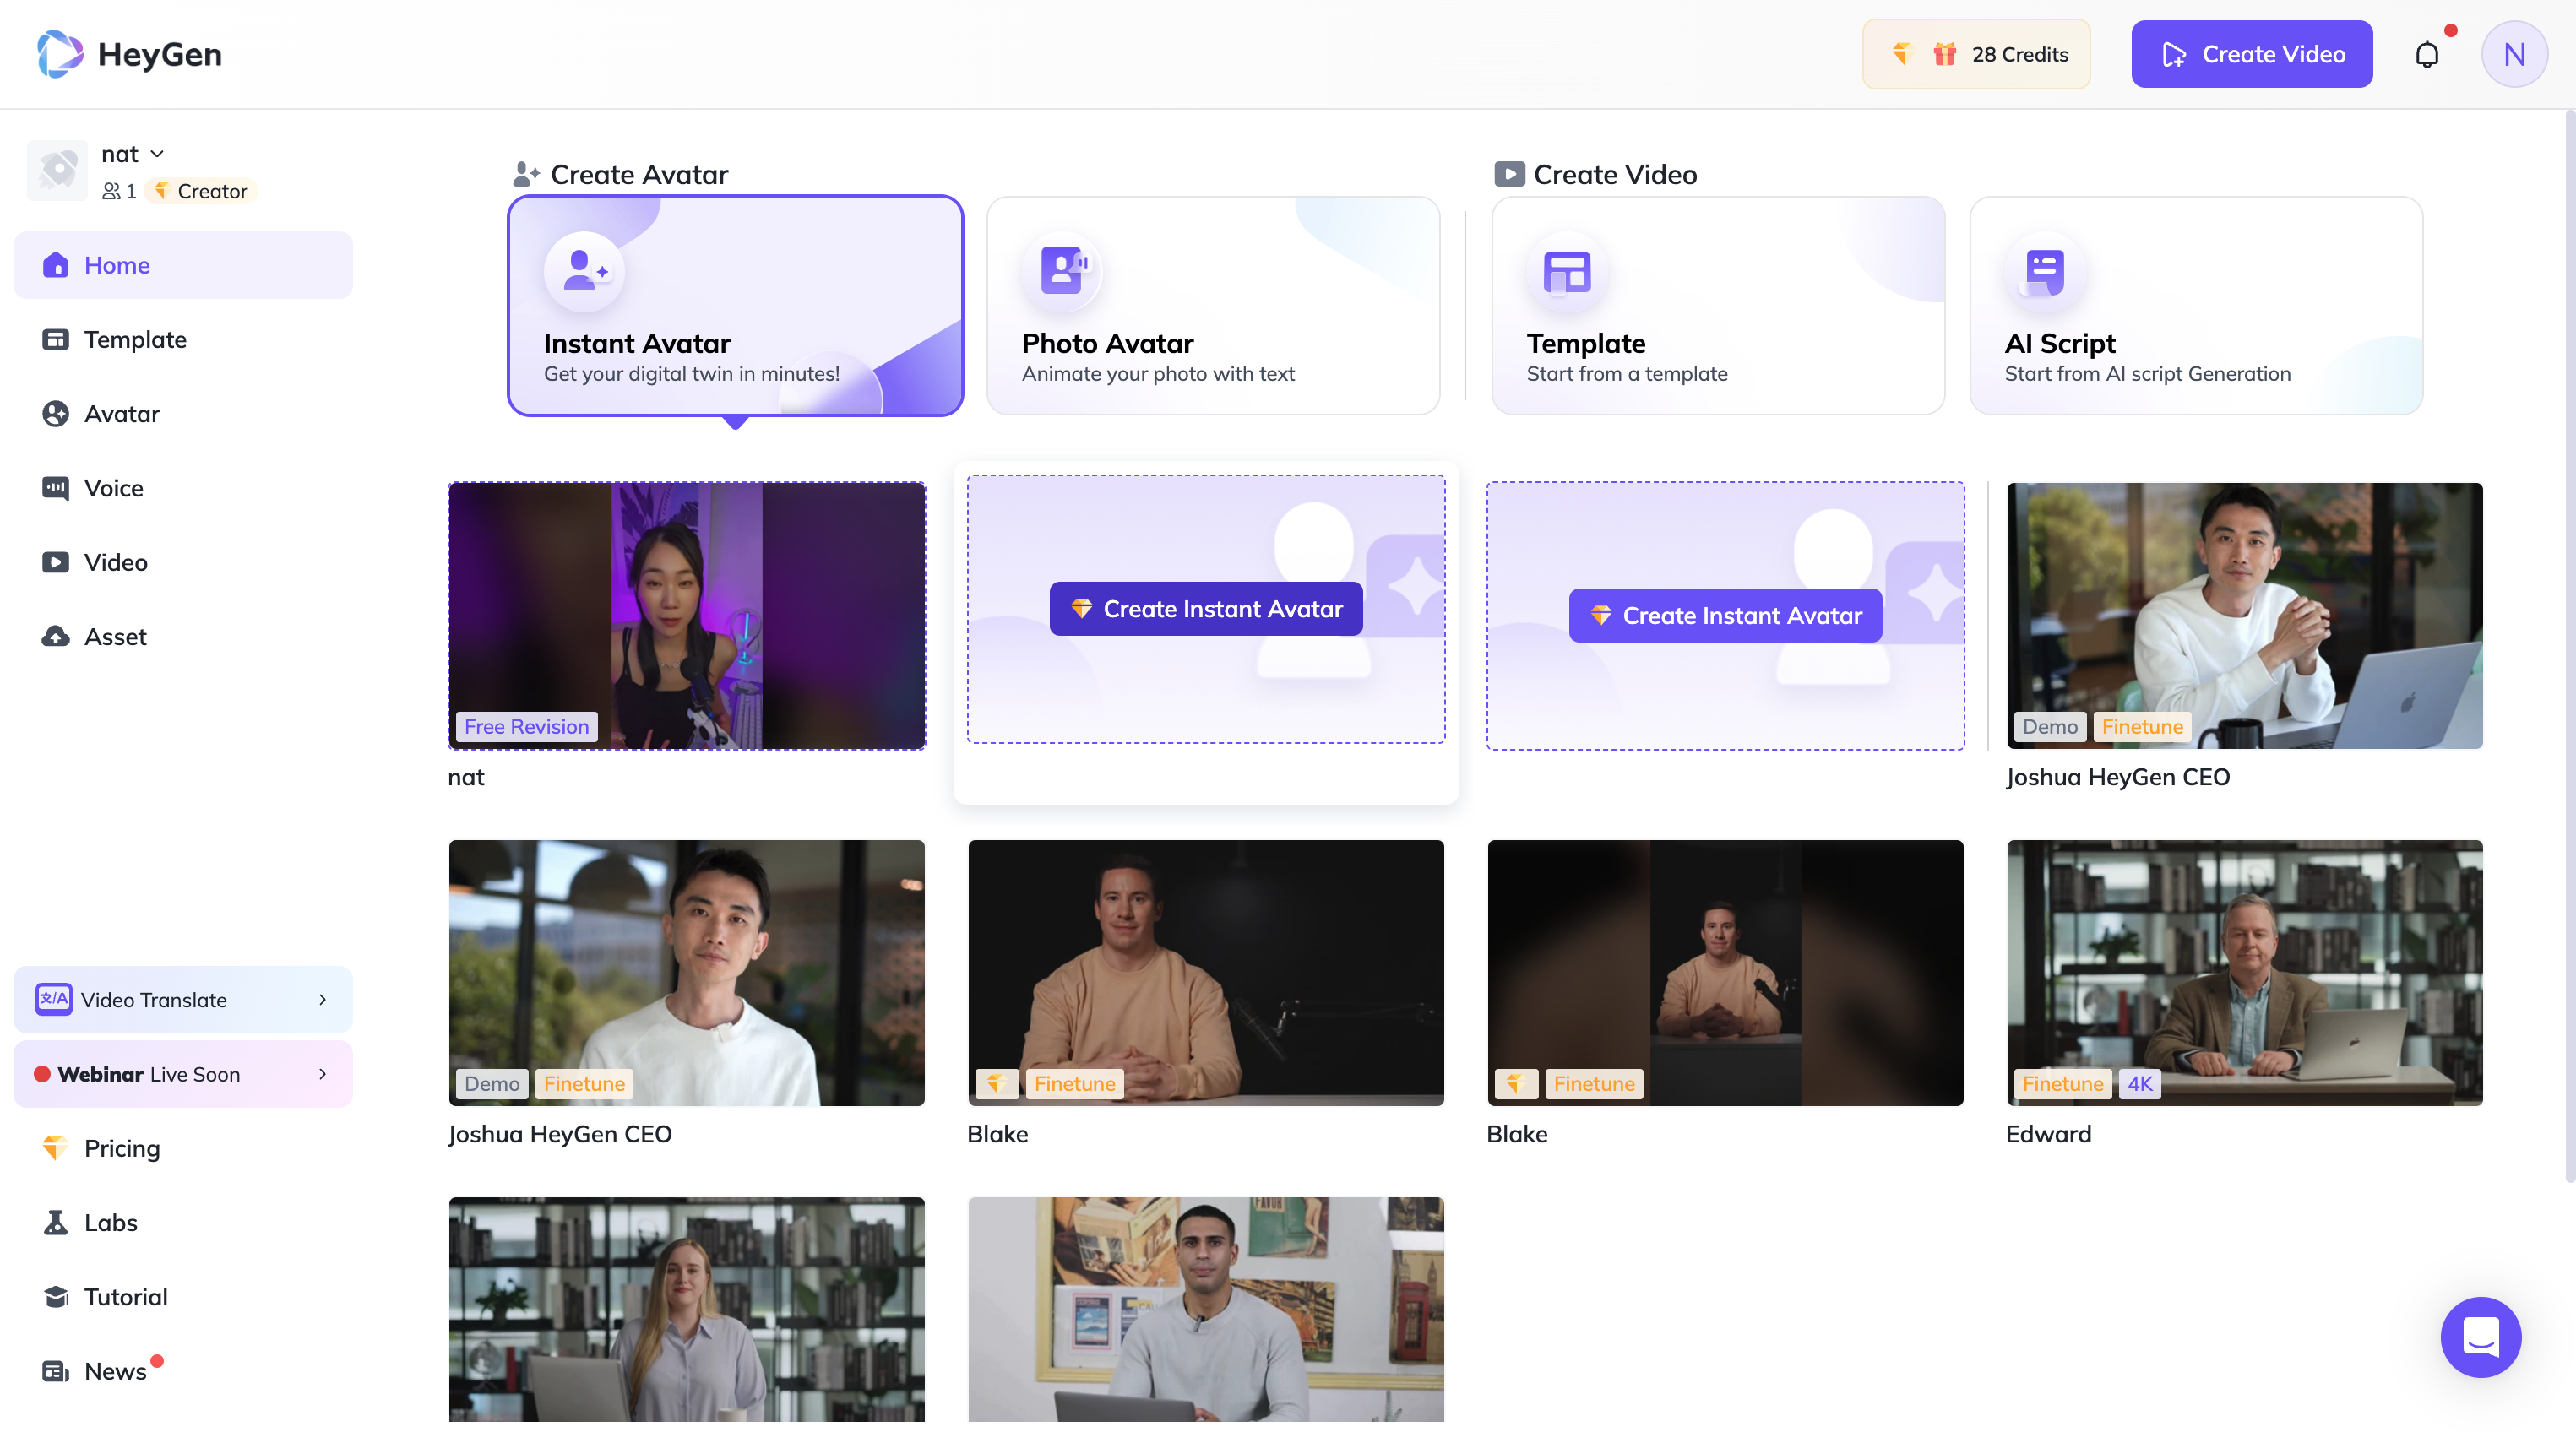Click the 4K badge on Edward
The height and width of the screenshot is (1432, 2576).
click(2139, 1084)
